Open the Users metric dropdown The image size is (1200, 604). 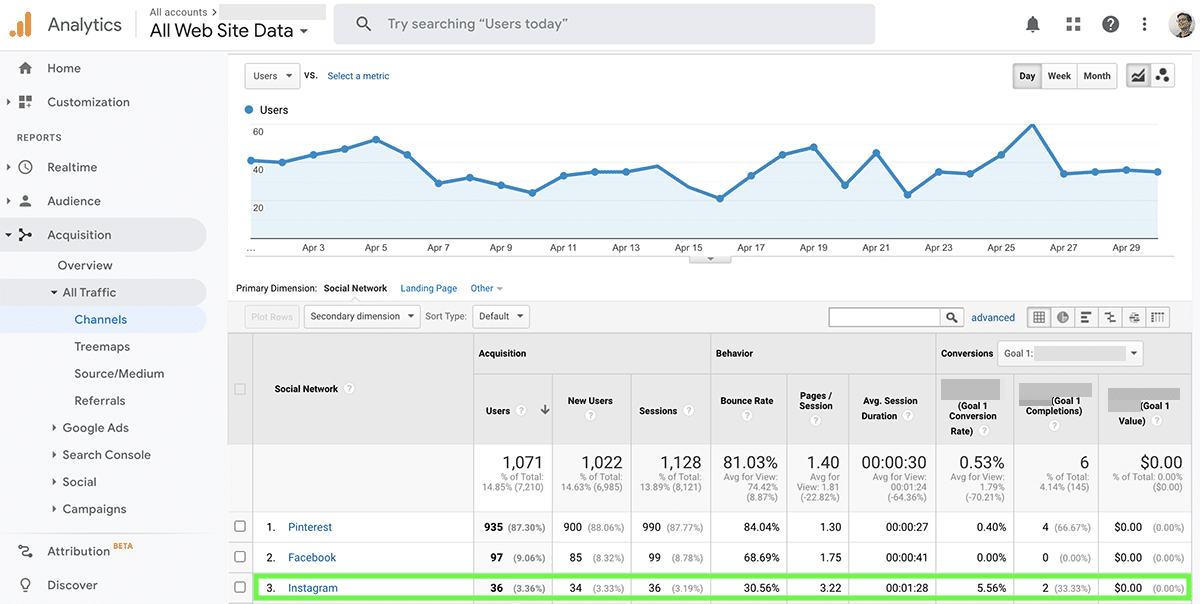pyautogui.click(x=271, y=75)
